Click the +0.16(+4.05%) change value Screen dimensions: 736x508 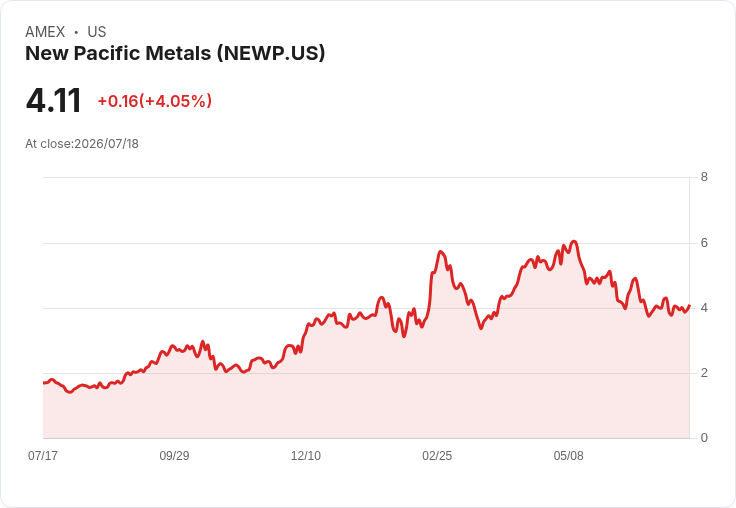(155, 101)
